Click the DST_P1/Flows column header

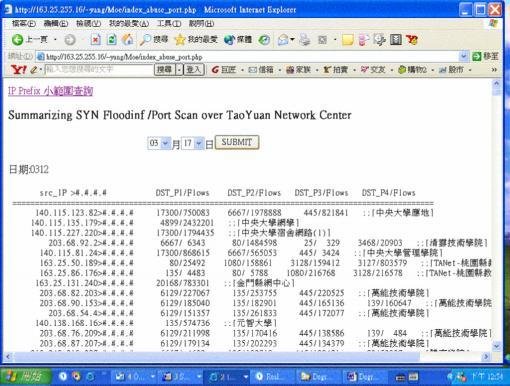(183, 193)
